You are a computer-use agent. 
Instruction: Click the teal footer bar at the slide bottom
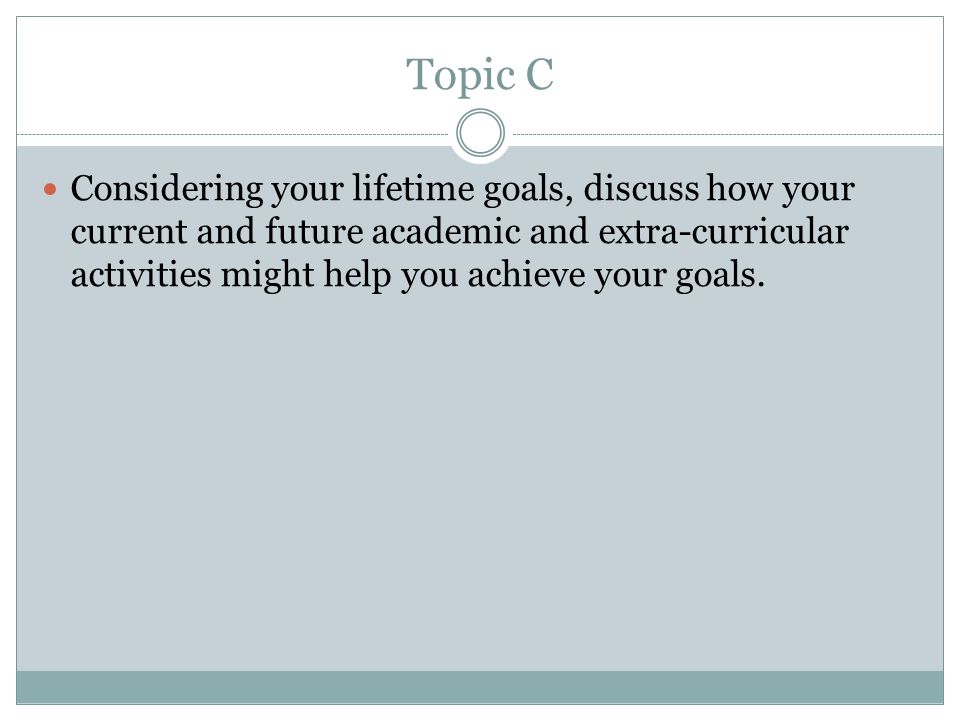[480, 687]
